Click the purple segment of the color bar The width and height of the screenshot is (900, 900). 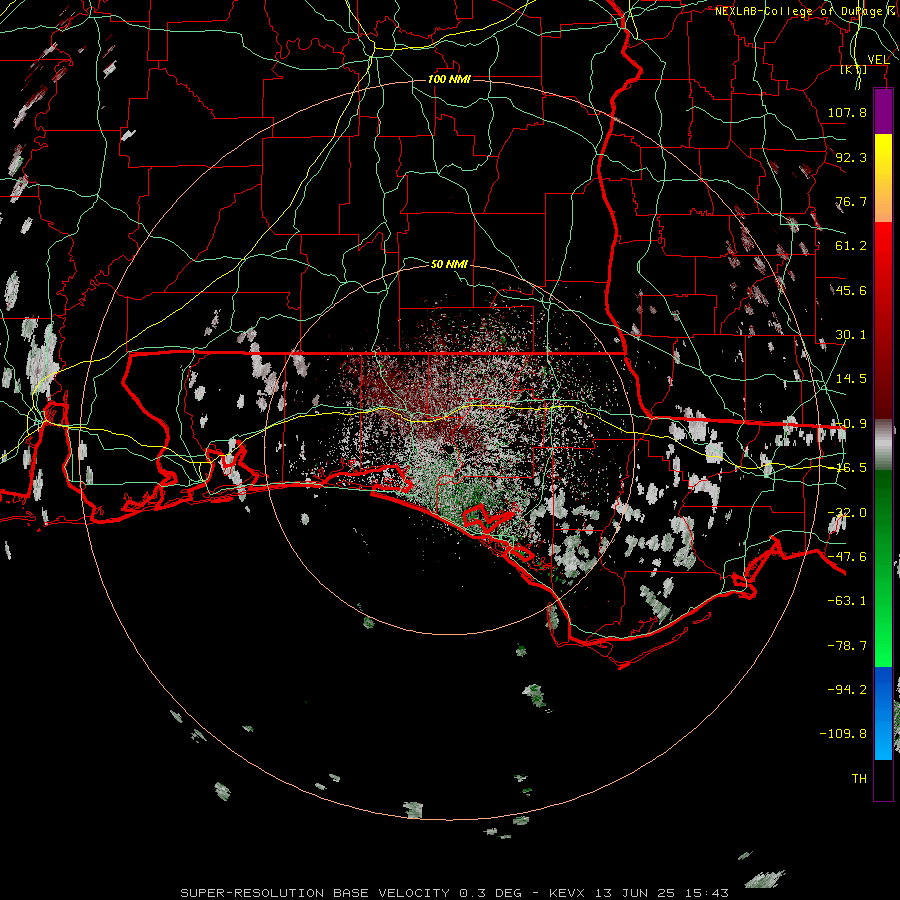pos(883,111)
